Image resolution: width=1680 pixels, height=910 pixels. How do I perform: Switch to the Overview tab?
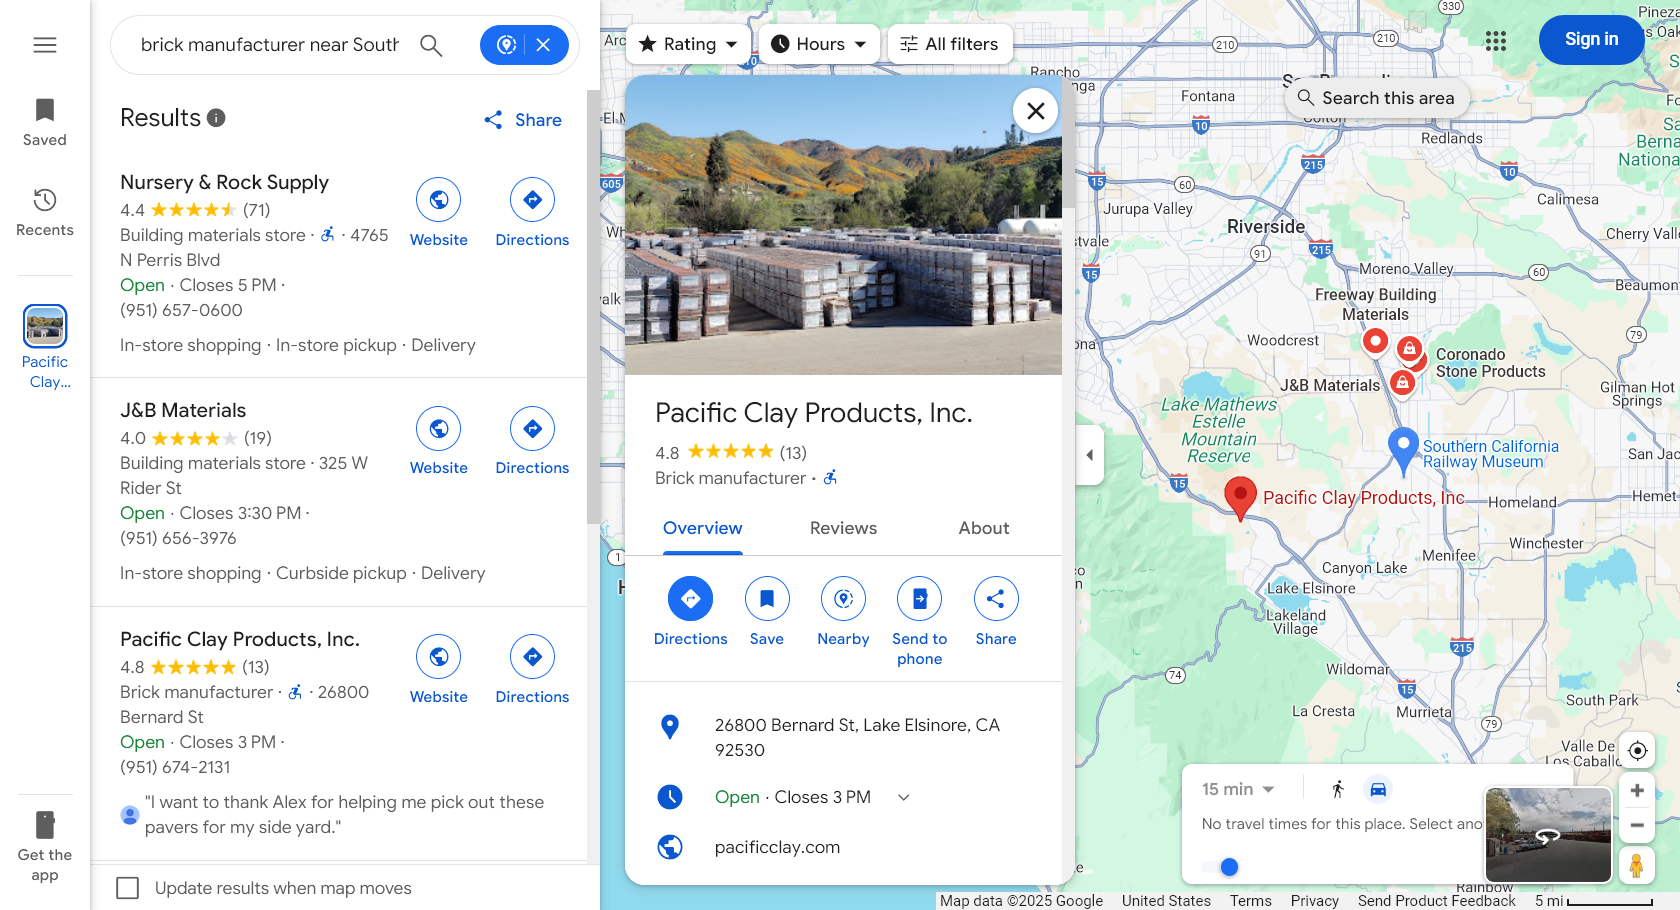click(703, 528)
